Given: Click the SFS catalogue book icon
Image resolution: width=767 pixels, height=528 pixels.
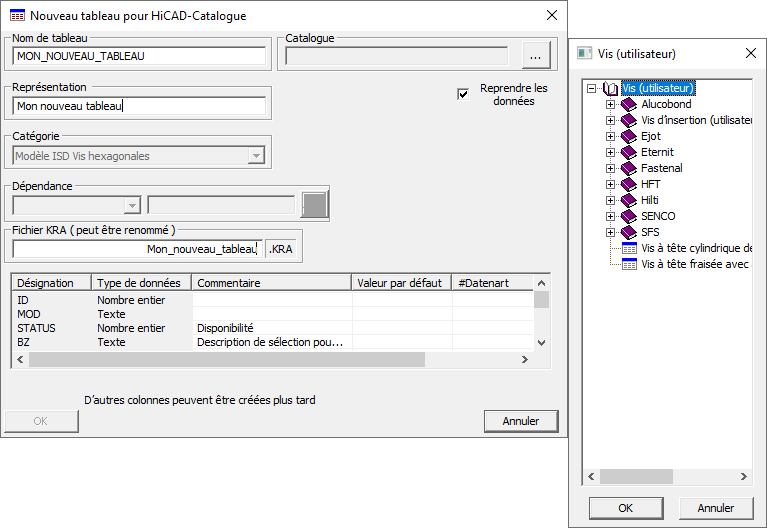Looking at the screenshot, I should [x=629, y=232].
